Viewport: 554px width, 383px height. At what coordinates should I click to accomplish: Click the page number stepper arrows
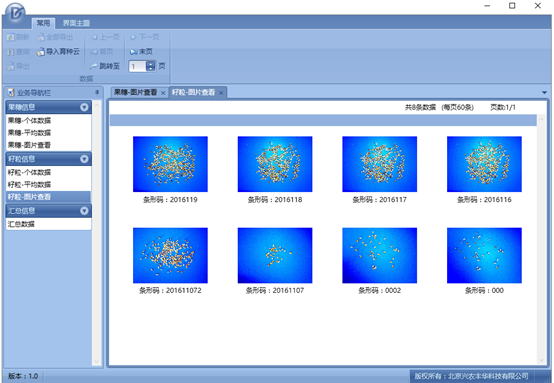point(151,66)
